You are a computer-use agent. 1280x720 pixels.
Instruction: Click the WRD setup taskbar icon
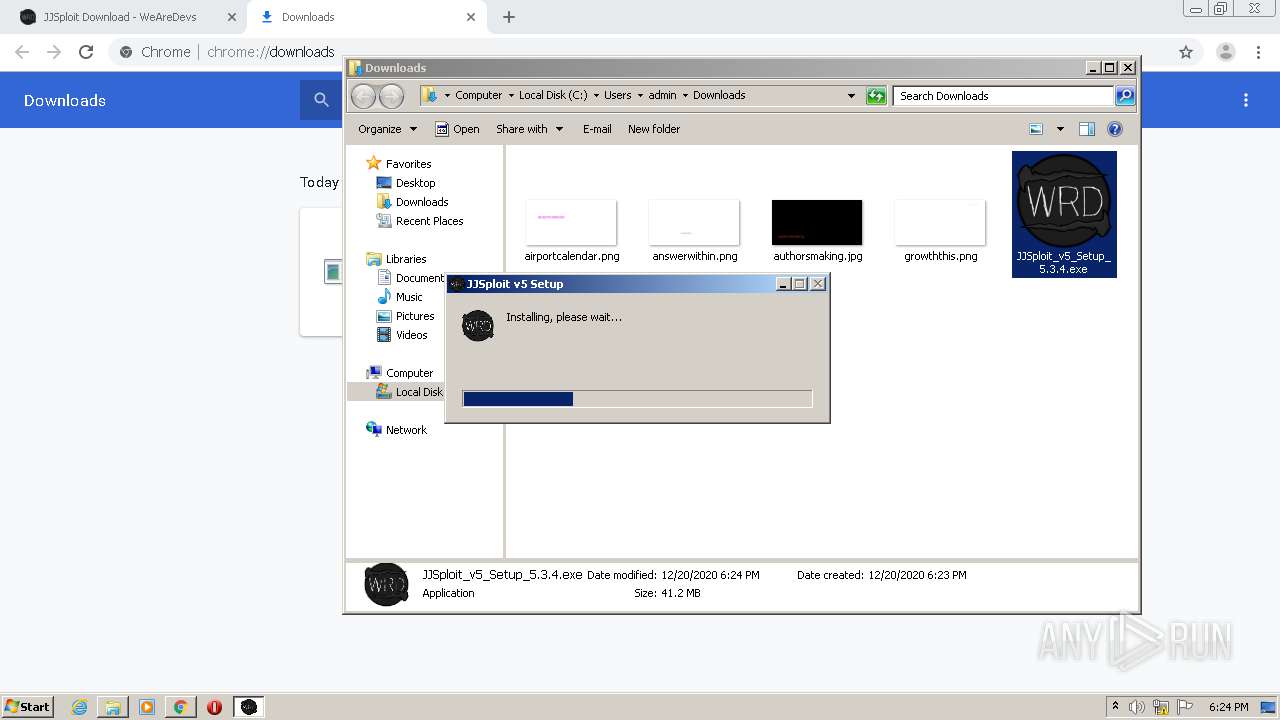(249, 707)
